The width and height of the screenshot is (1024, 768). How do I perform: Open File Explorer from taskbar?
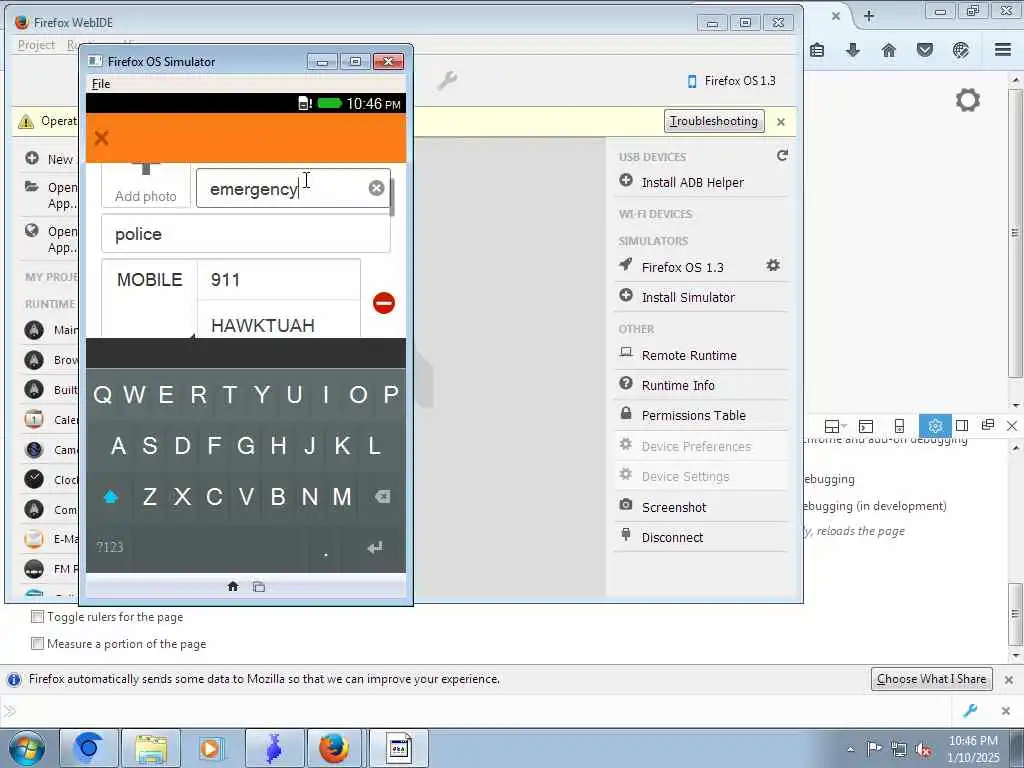pos(151,748)
